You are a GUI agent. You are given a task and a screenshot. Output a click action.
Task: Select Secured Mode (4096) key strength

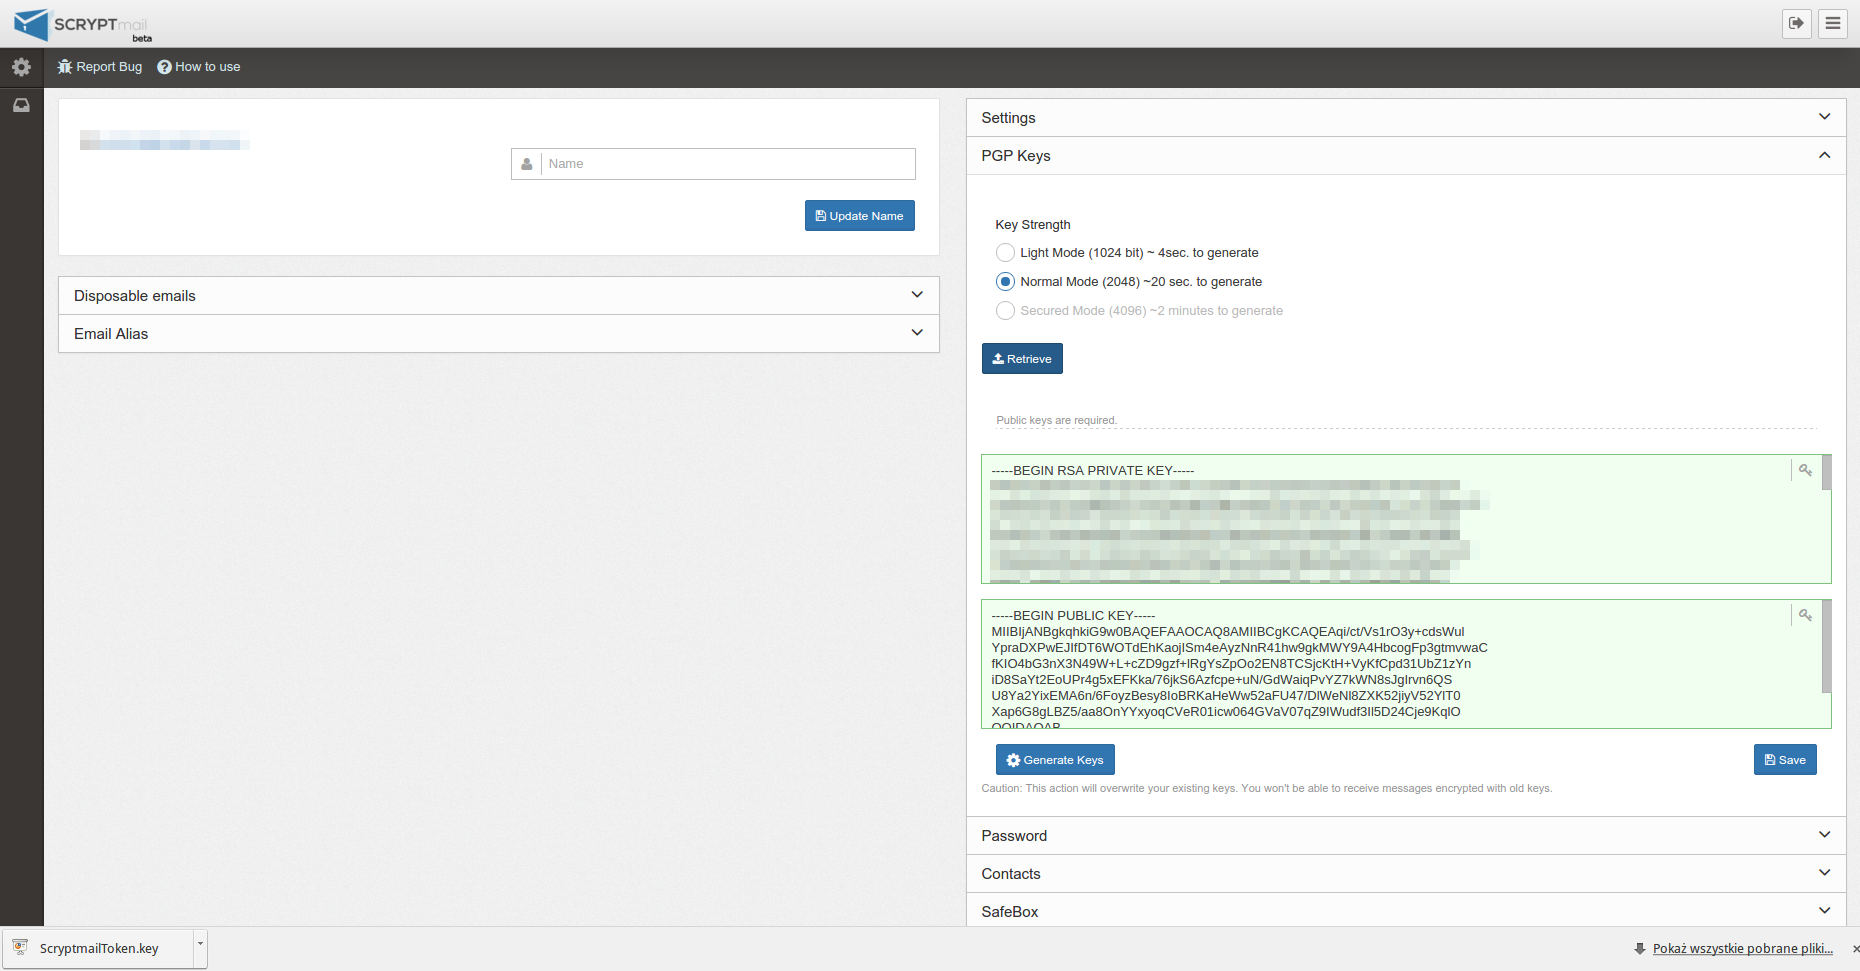[1005, 311]
